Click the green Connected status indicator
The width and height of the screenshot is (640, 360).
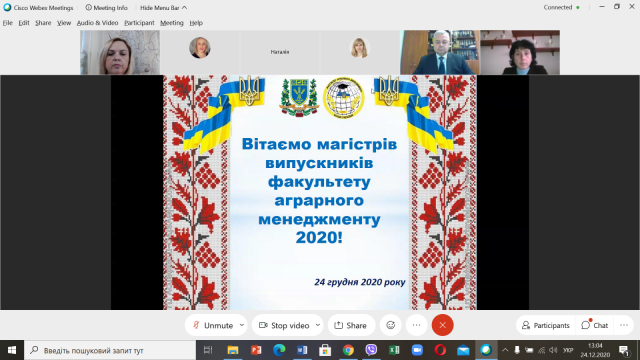point(578,7)
